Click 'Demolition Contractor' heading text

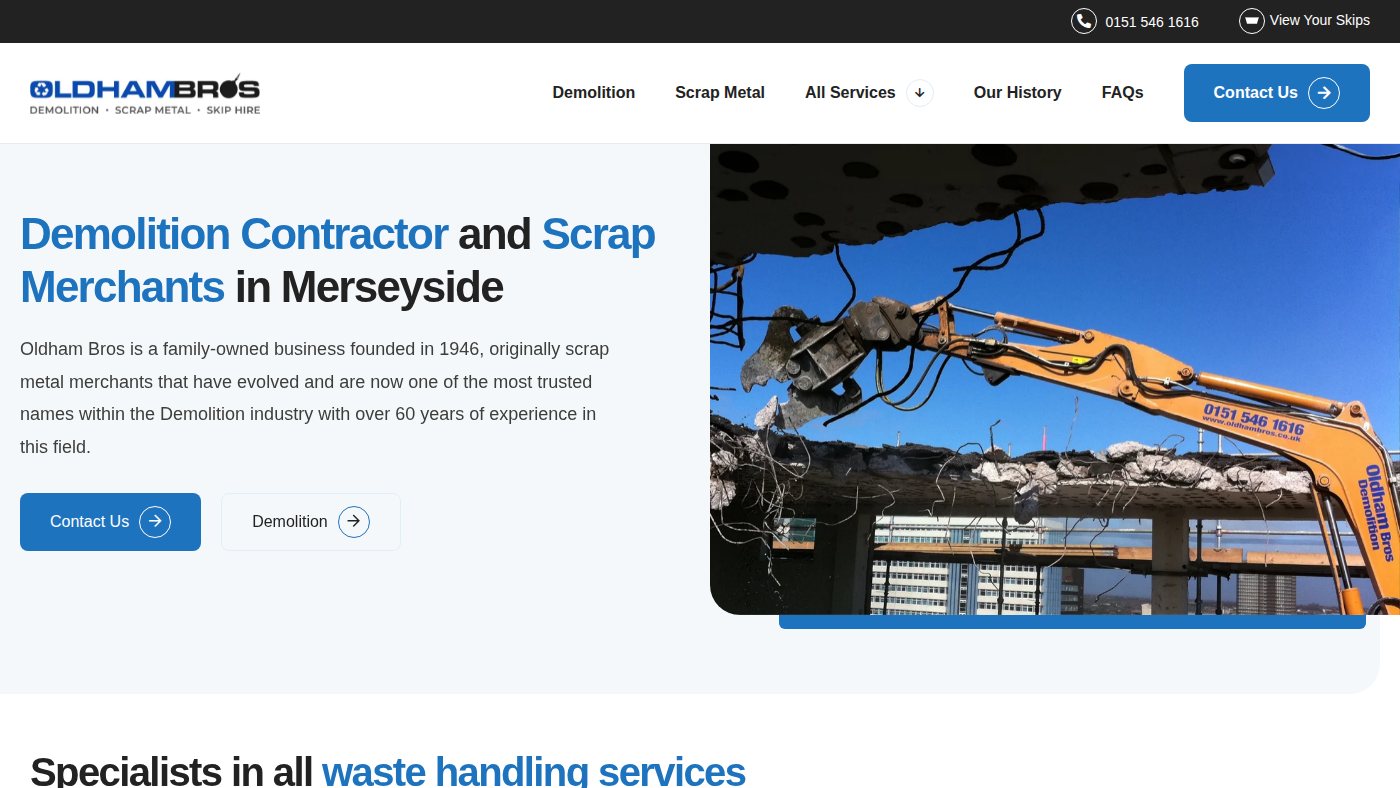234,234
